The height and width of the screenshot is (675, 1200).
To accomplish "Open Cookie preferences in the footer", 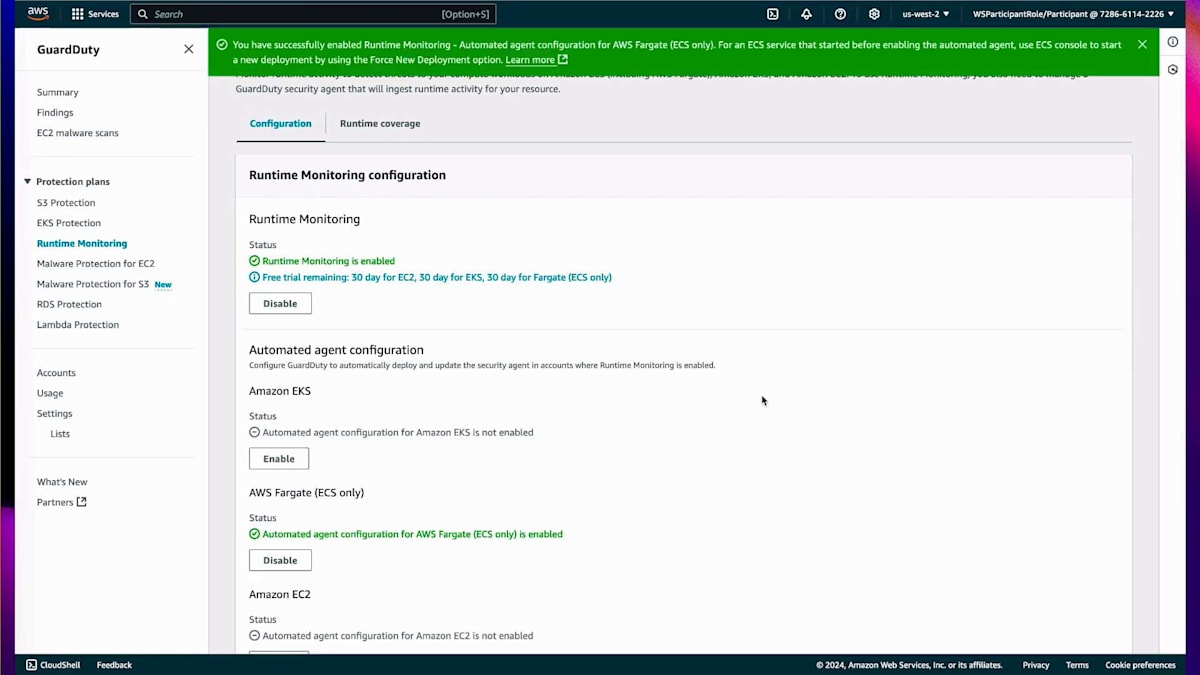I will tap(1140, 665).
